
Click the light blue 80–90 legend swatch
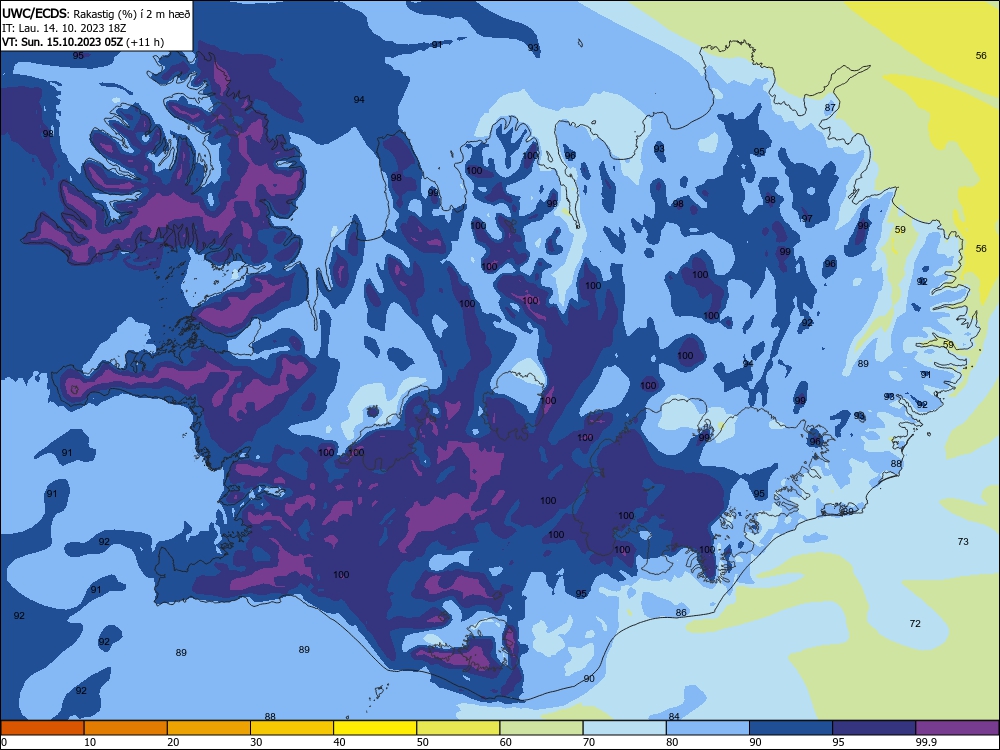[x=708, y=728]
